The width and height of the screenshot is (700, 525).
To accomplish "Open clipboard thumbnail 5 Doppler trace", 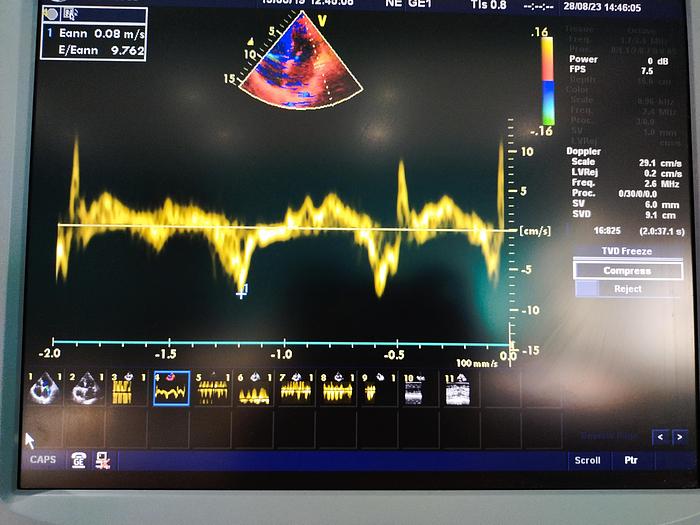I will coord(212,388).
